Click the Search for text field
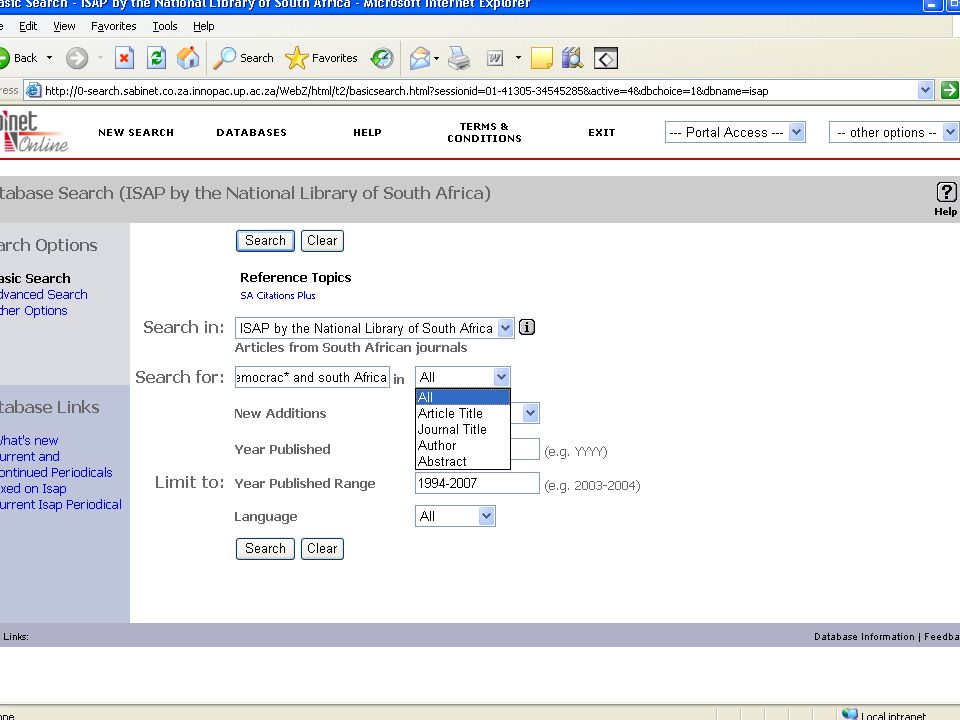 click(x=312, y=377)
